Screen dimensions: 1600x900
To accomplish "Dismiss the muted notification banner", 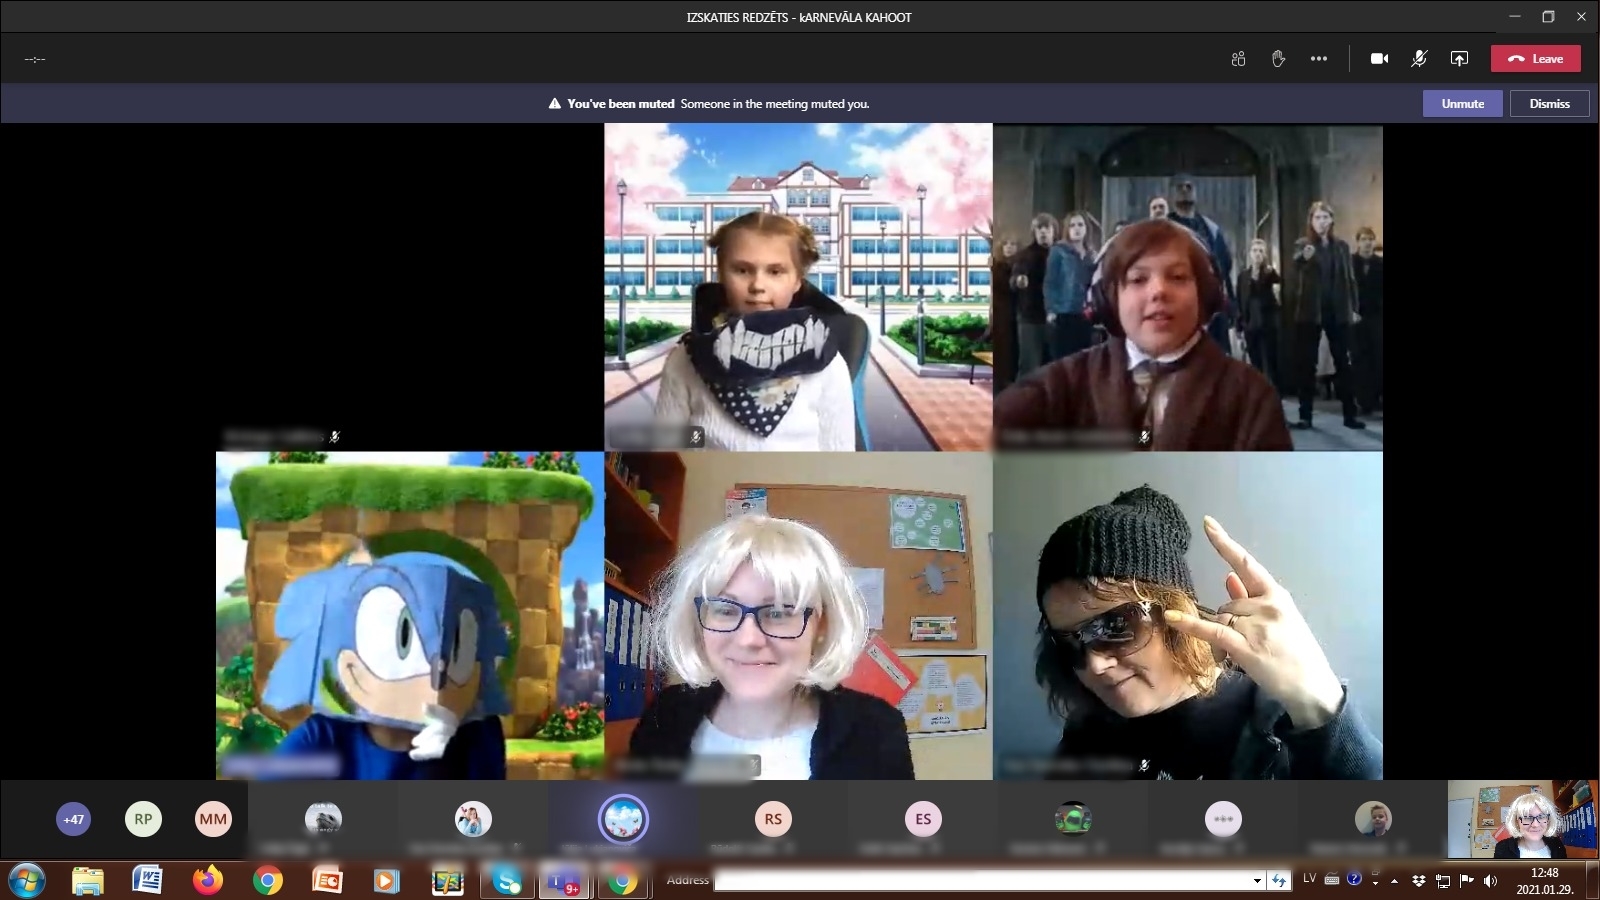I will 1549,104.
